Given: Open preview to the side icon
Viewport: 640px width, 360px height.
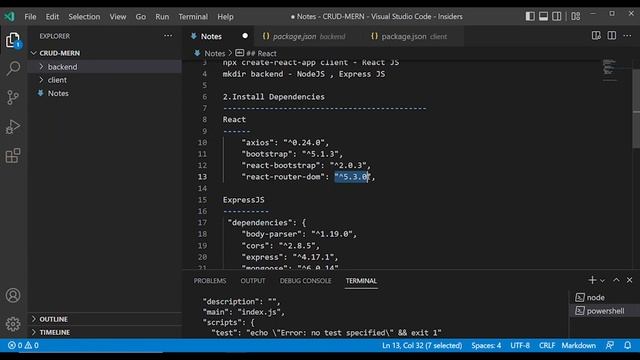Looking at the screenshot, I should pyautogui.click(x=596, y=36).
